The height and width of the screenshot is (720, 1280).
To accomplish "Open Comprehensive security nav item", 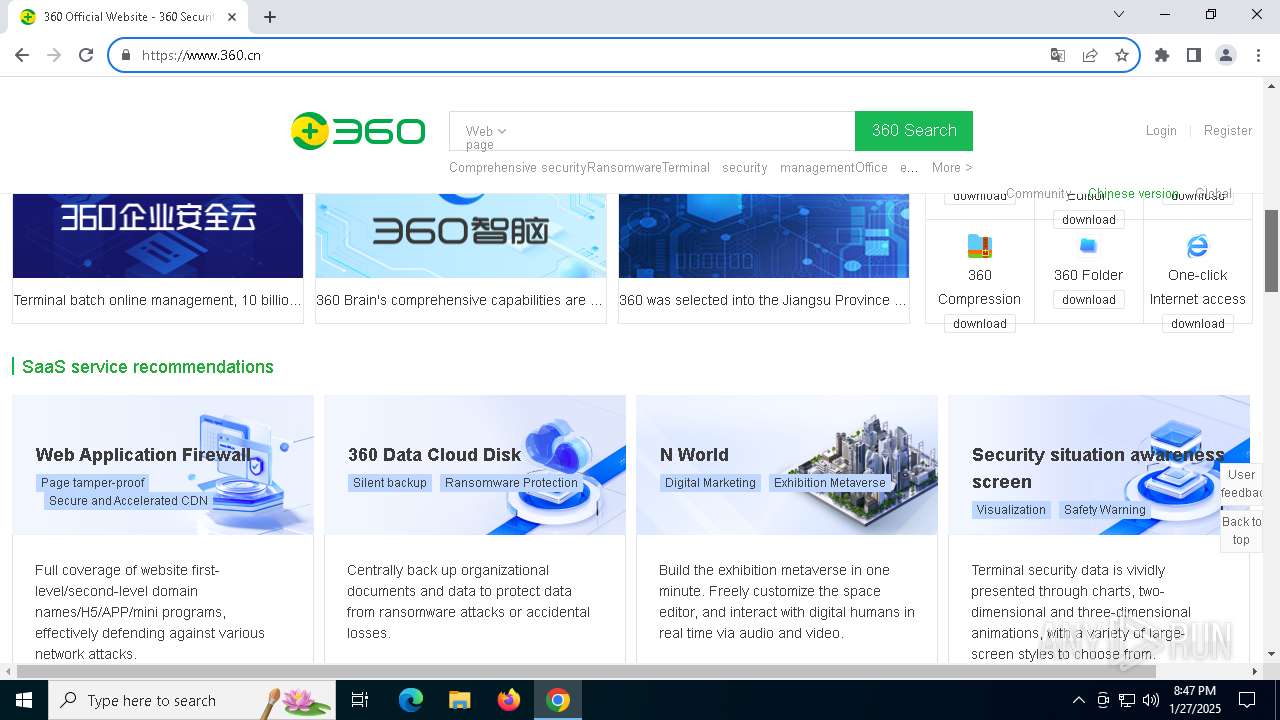I will (x=518, y=168).
